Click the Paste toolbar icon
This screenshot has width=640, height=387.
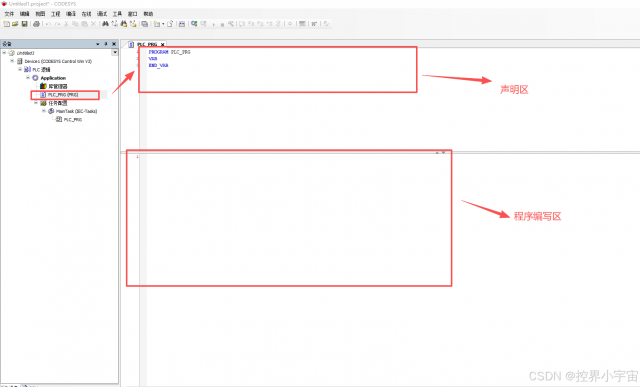84,24
